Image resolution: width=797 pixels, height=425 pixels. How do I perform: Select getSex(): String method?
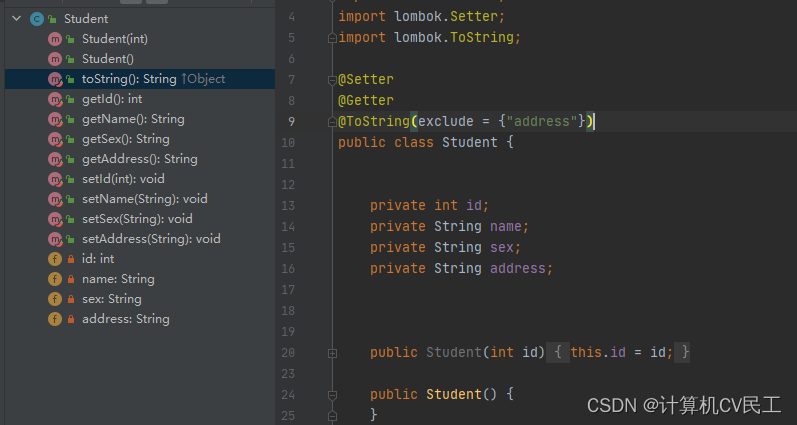point(140,139)
